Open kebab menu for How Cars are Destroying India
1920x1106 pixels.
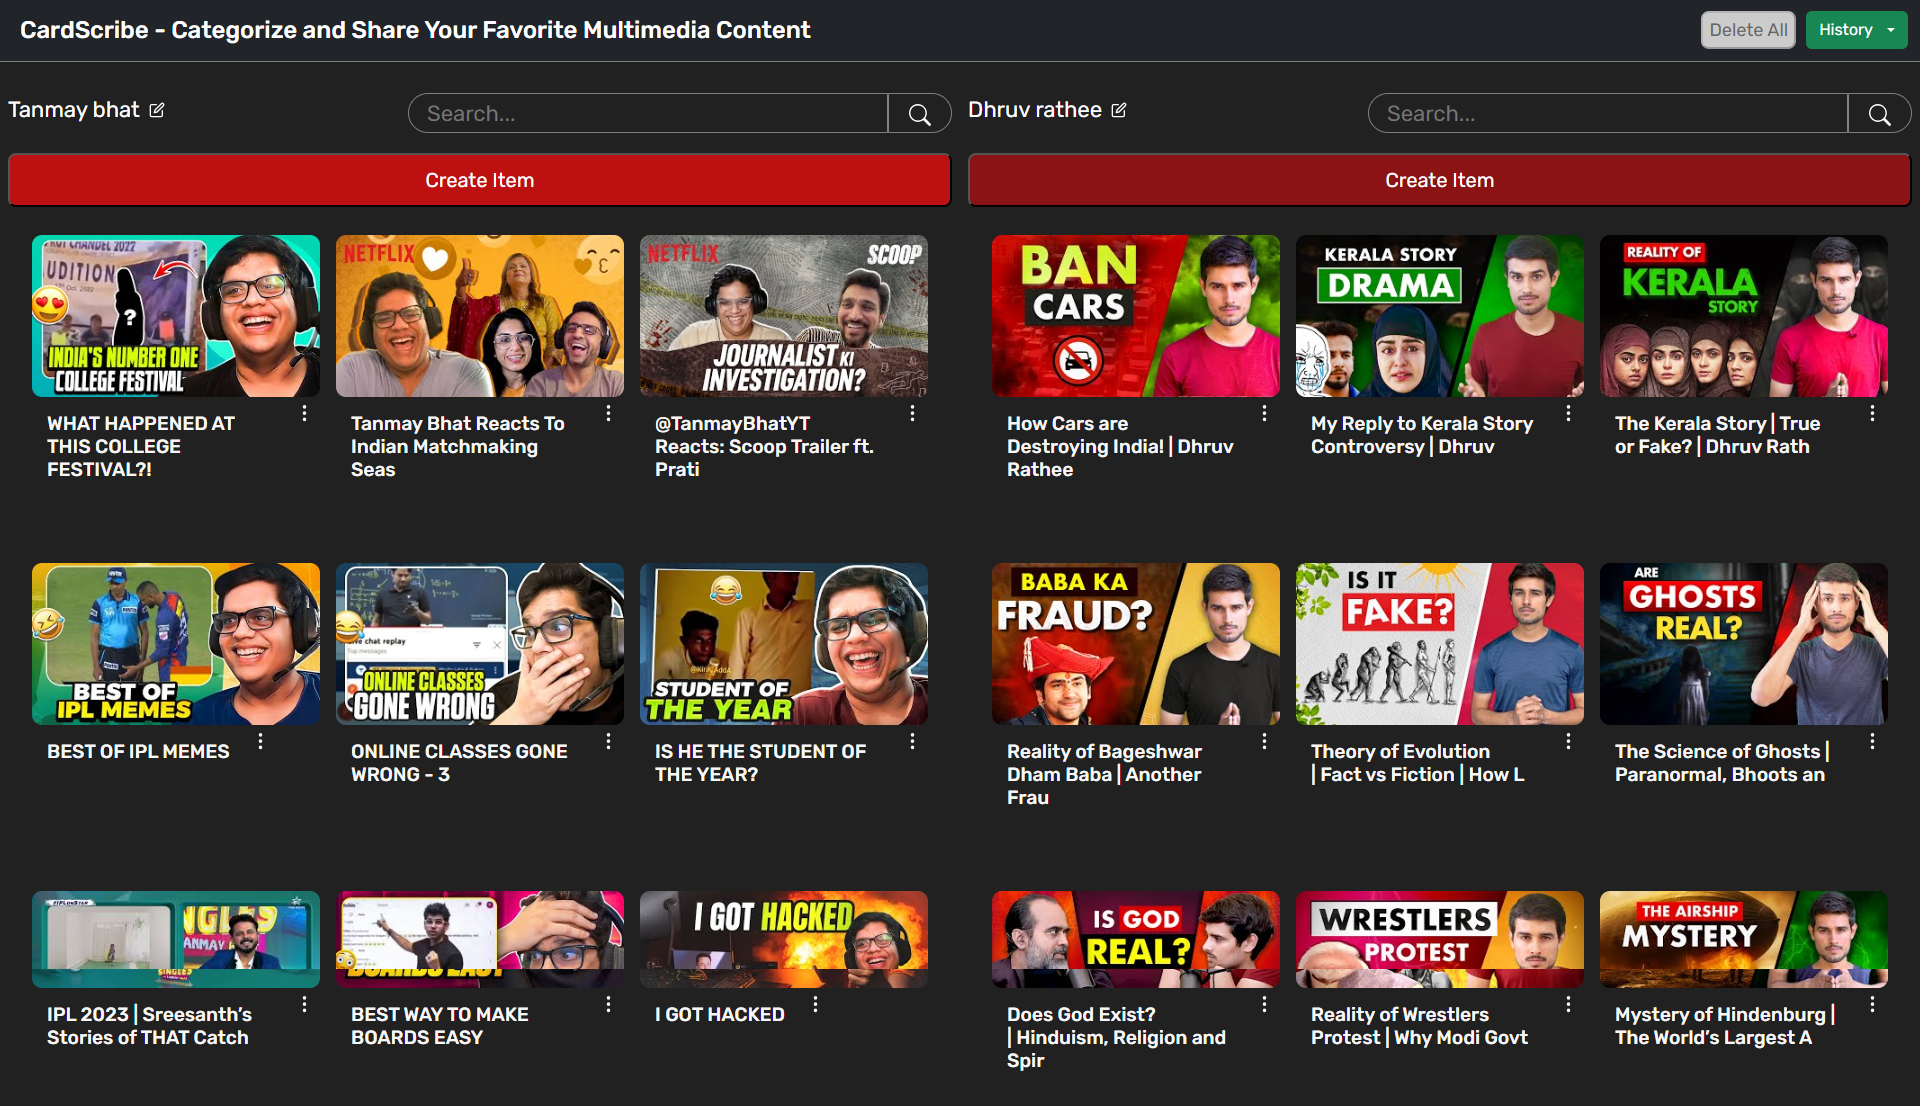pyautogui.click(x=1264, y=414)
